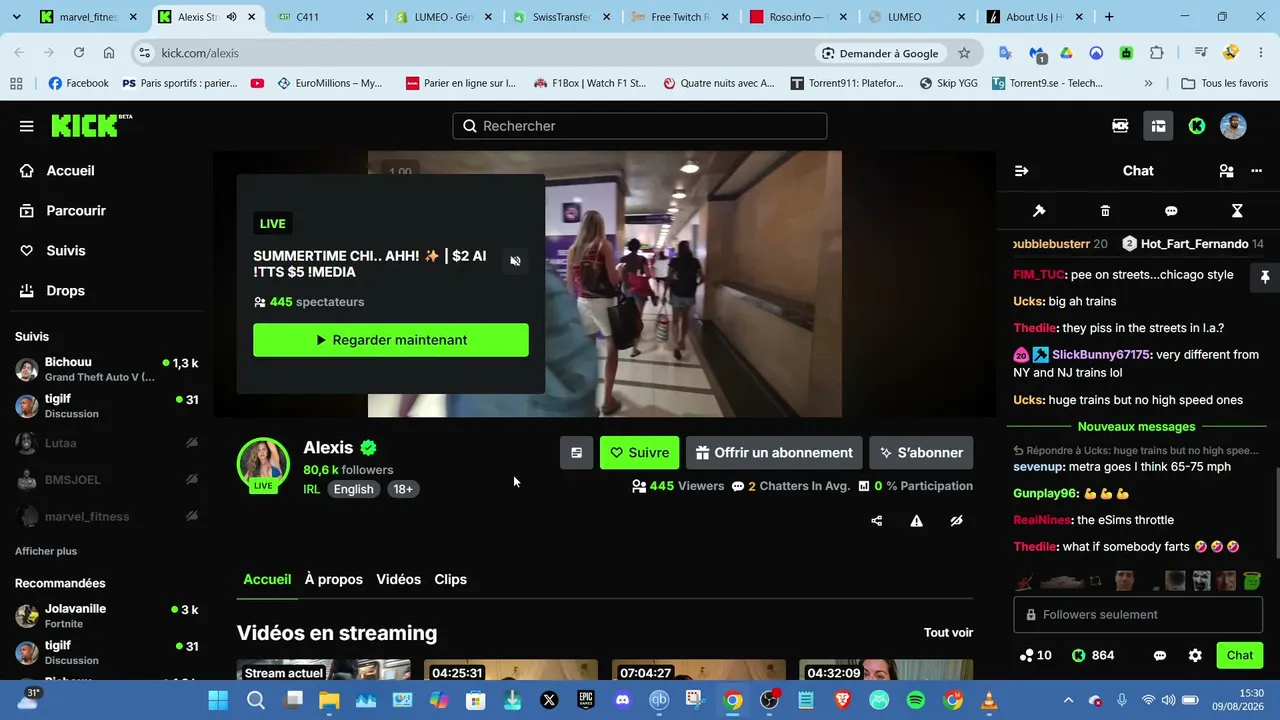Send message with the green Chat button
Image resolution: width=1280 pixels, height=720 pixels.
1240,656
